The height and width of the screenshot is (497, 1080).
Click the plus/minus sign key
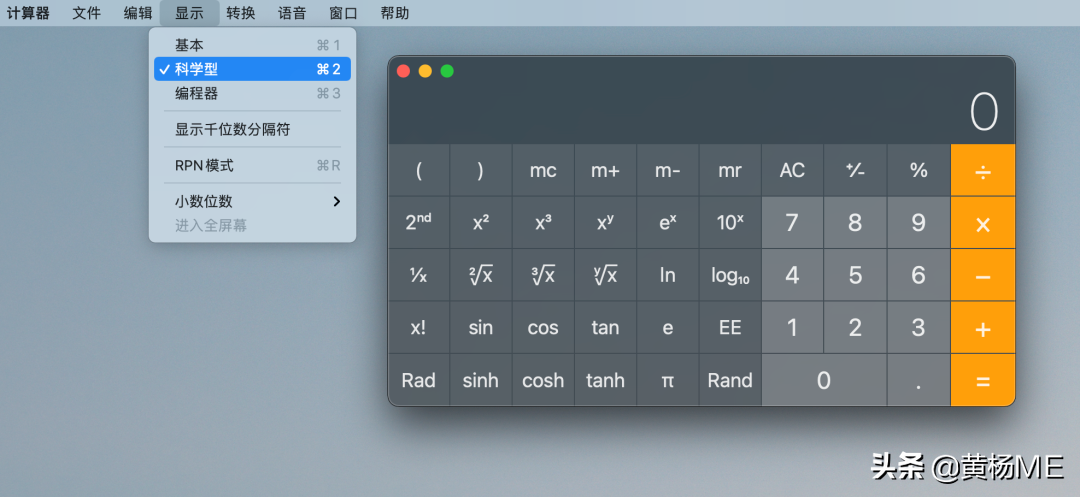click(855, 170)
